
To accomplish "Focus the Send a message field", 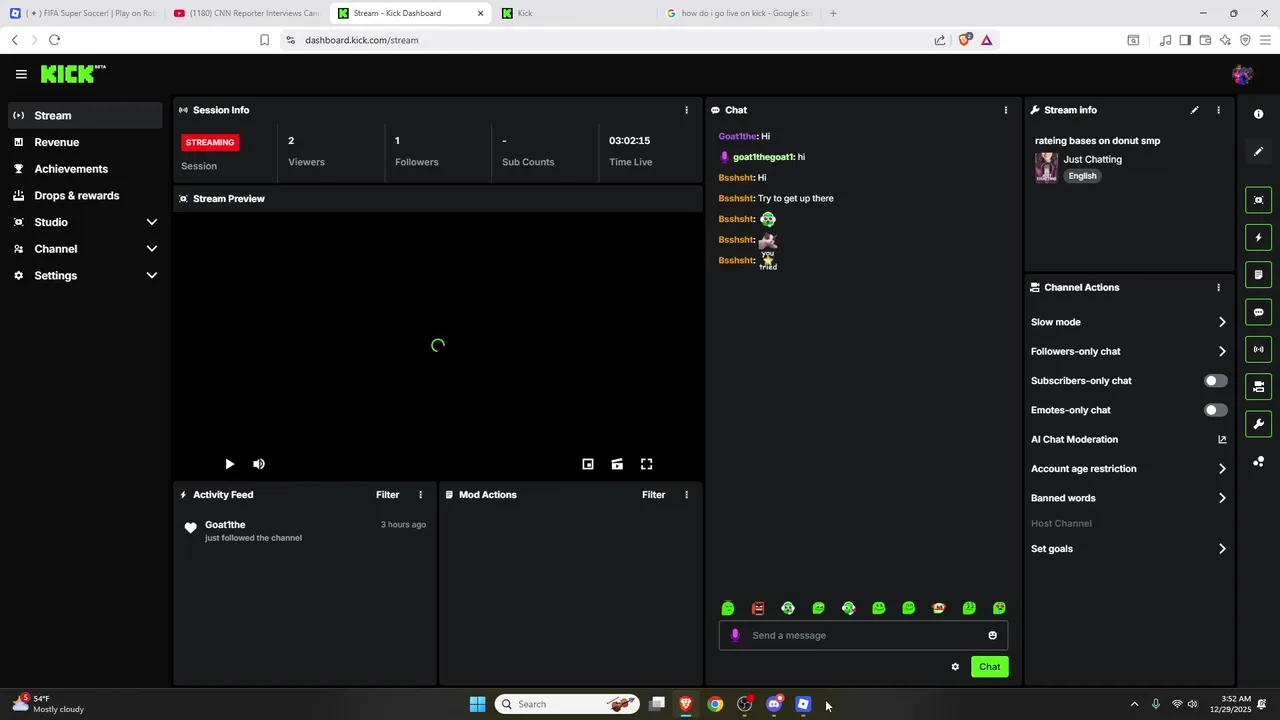I will (x=863, y=635).
